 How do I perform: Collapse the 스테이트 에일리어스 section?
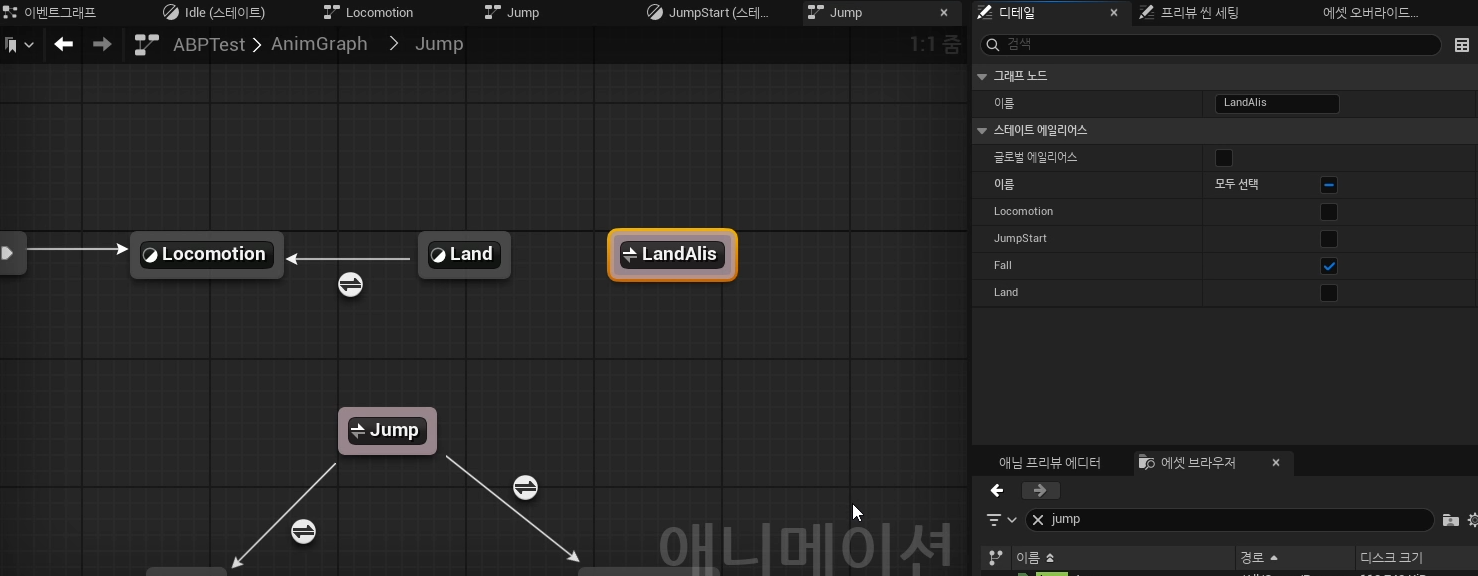[x=983, y=130]
